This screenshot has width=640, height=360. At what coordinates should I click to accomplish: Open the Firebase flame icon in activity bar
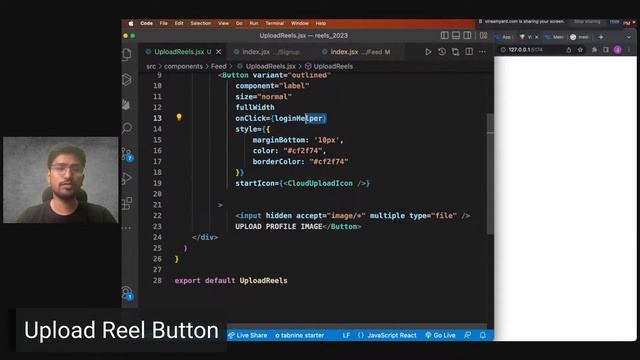[126, 104]
